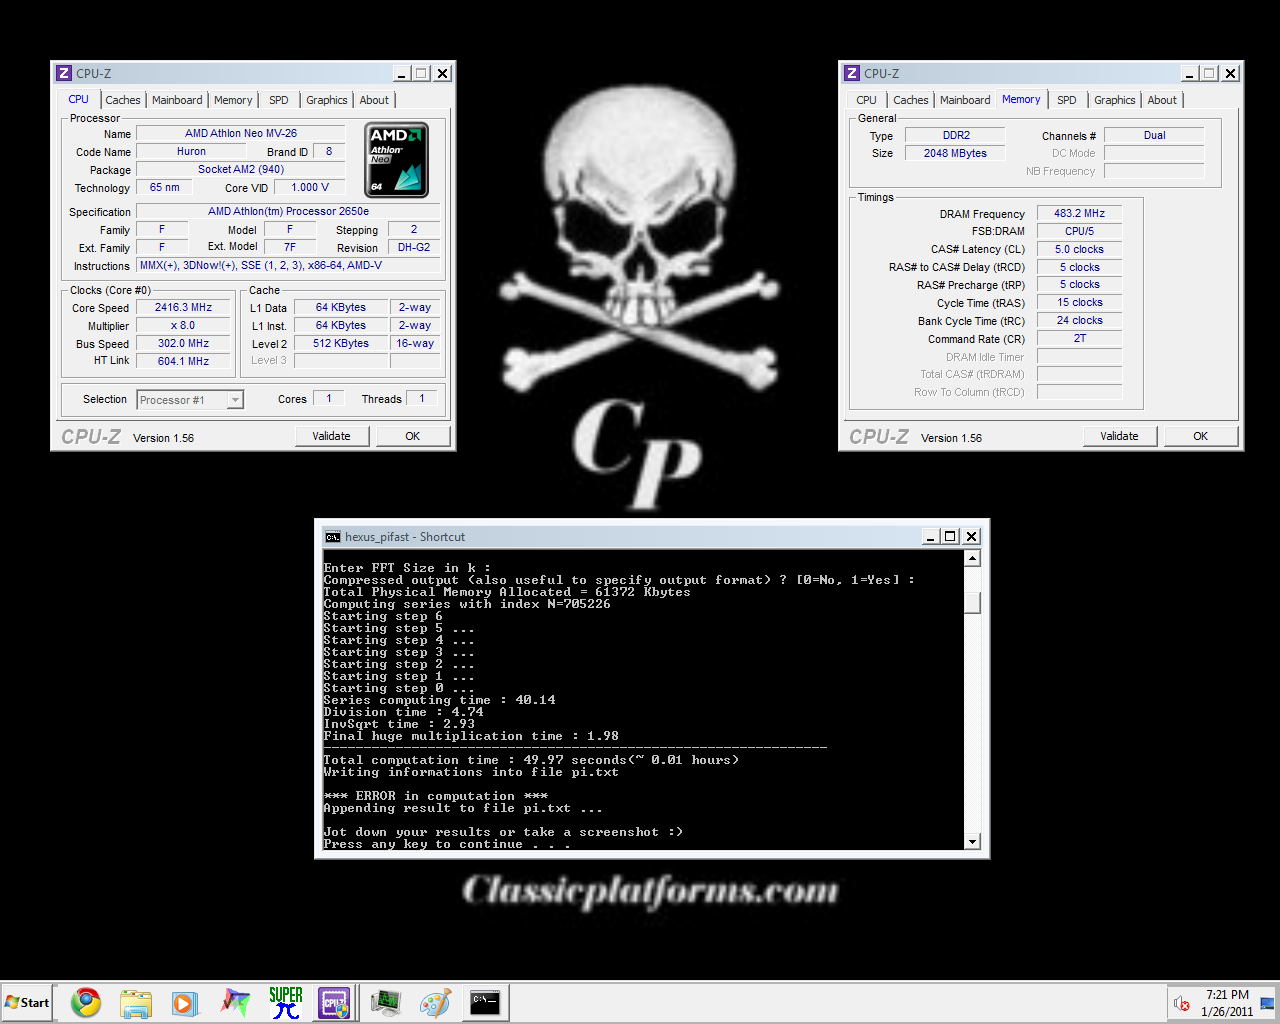Image resolution: width=1280 pixels, height=1024 pixels.
Task: Click the console vertical scrollbar thumb
Action: point(972,602)
